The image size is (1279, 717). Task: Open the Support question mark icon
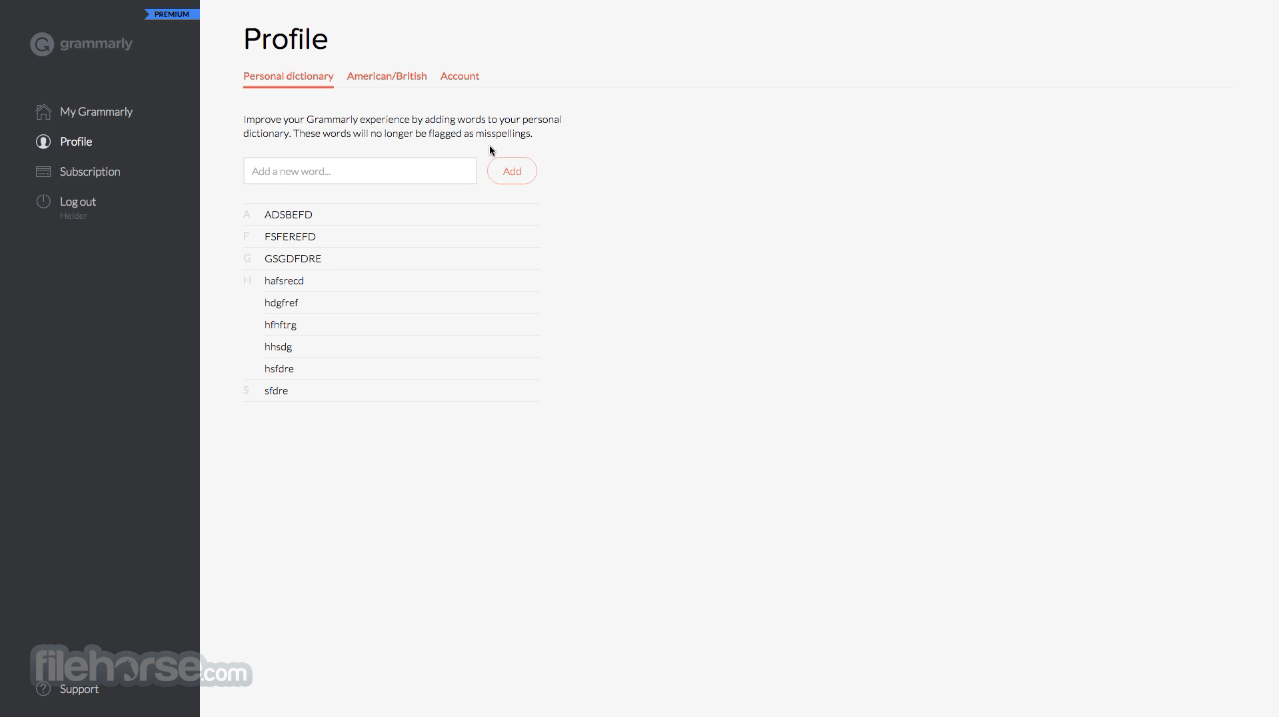[x=43, y=689]
